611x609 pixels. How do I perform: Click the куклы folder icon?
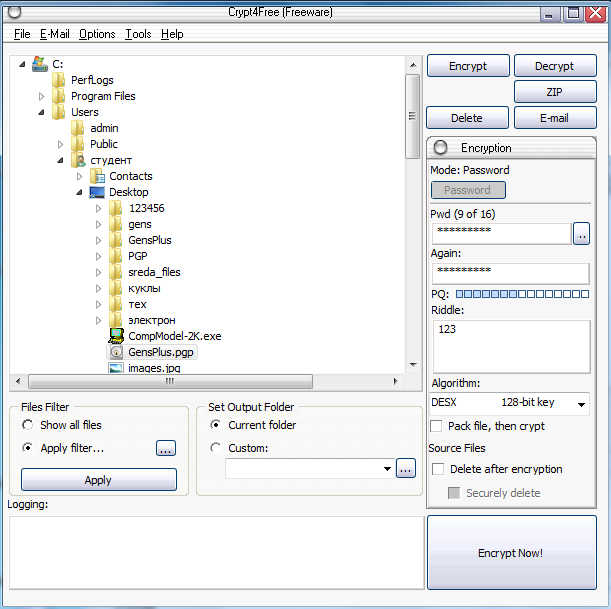116,288
